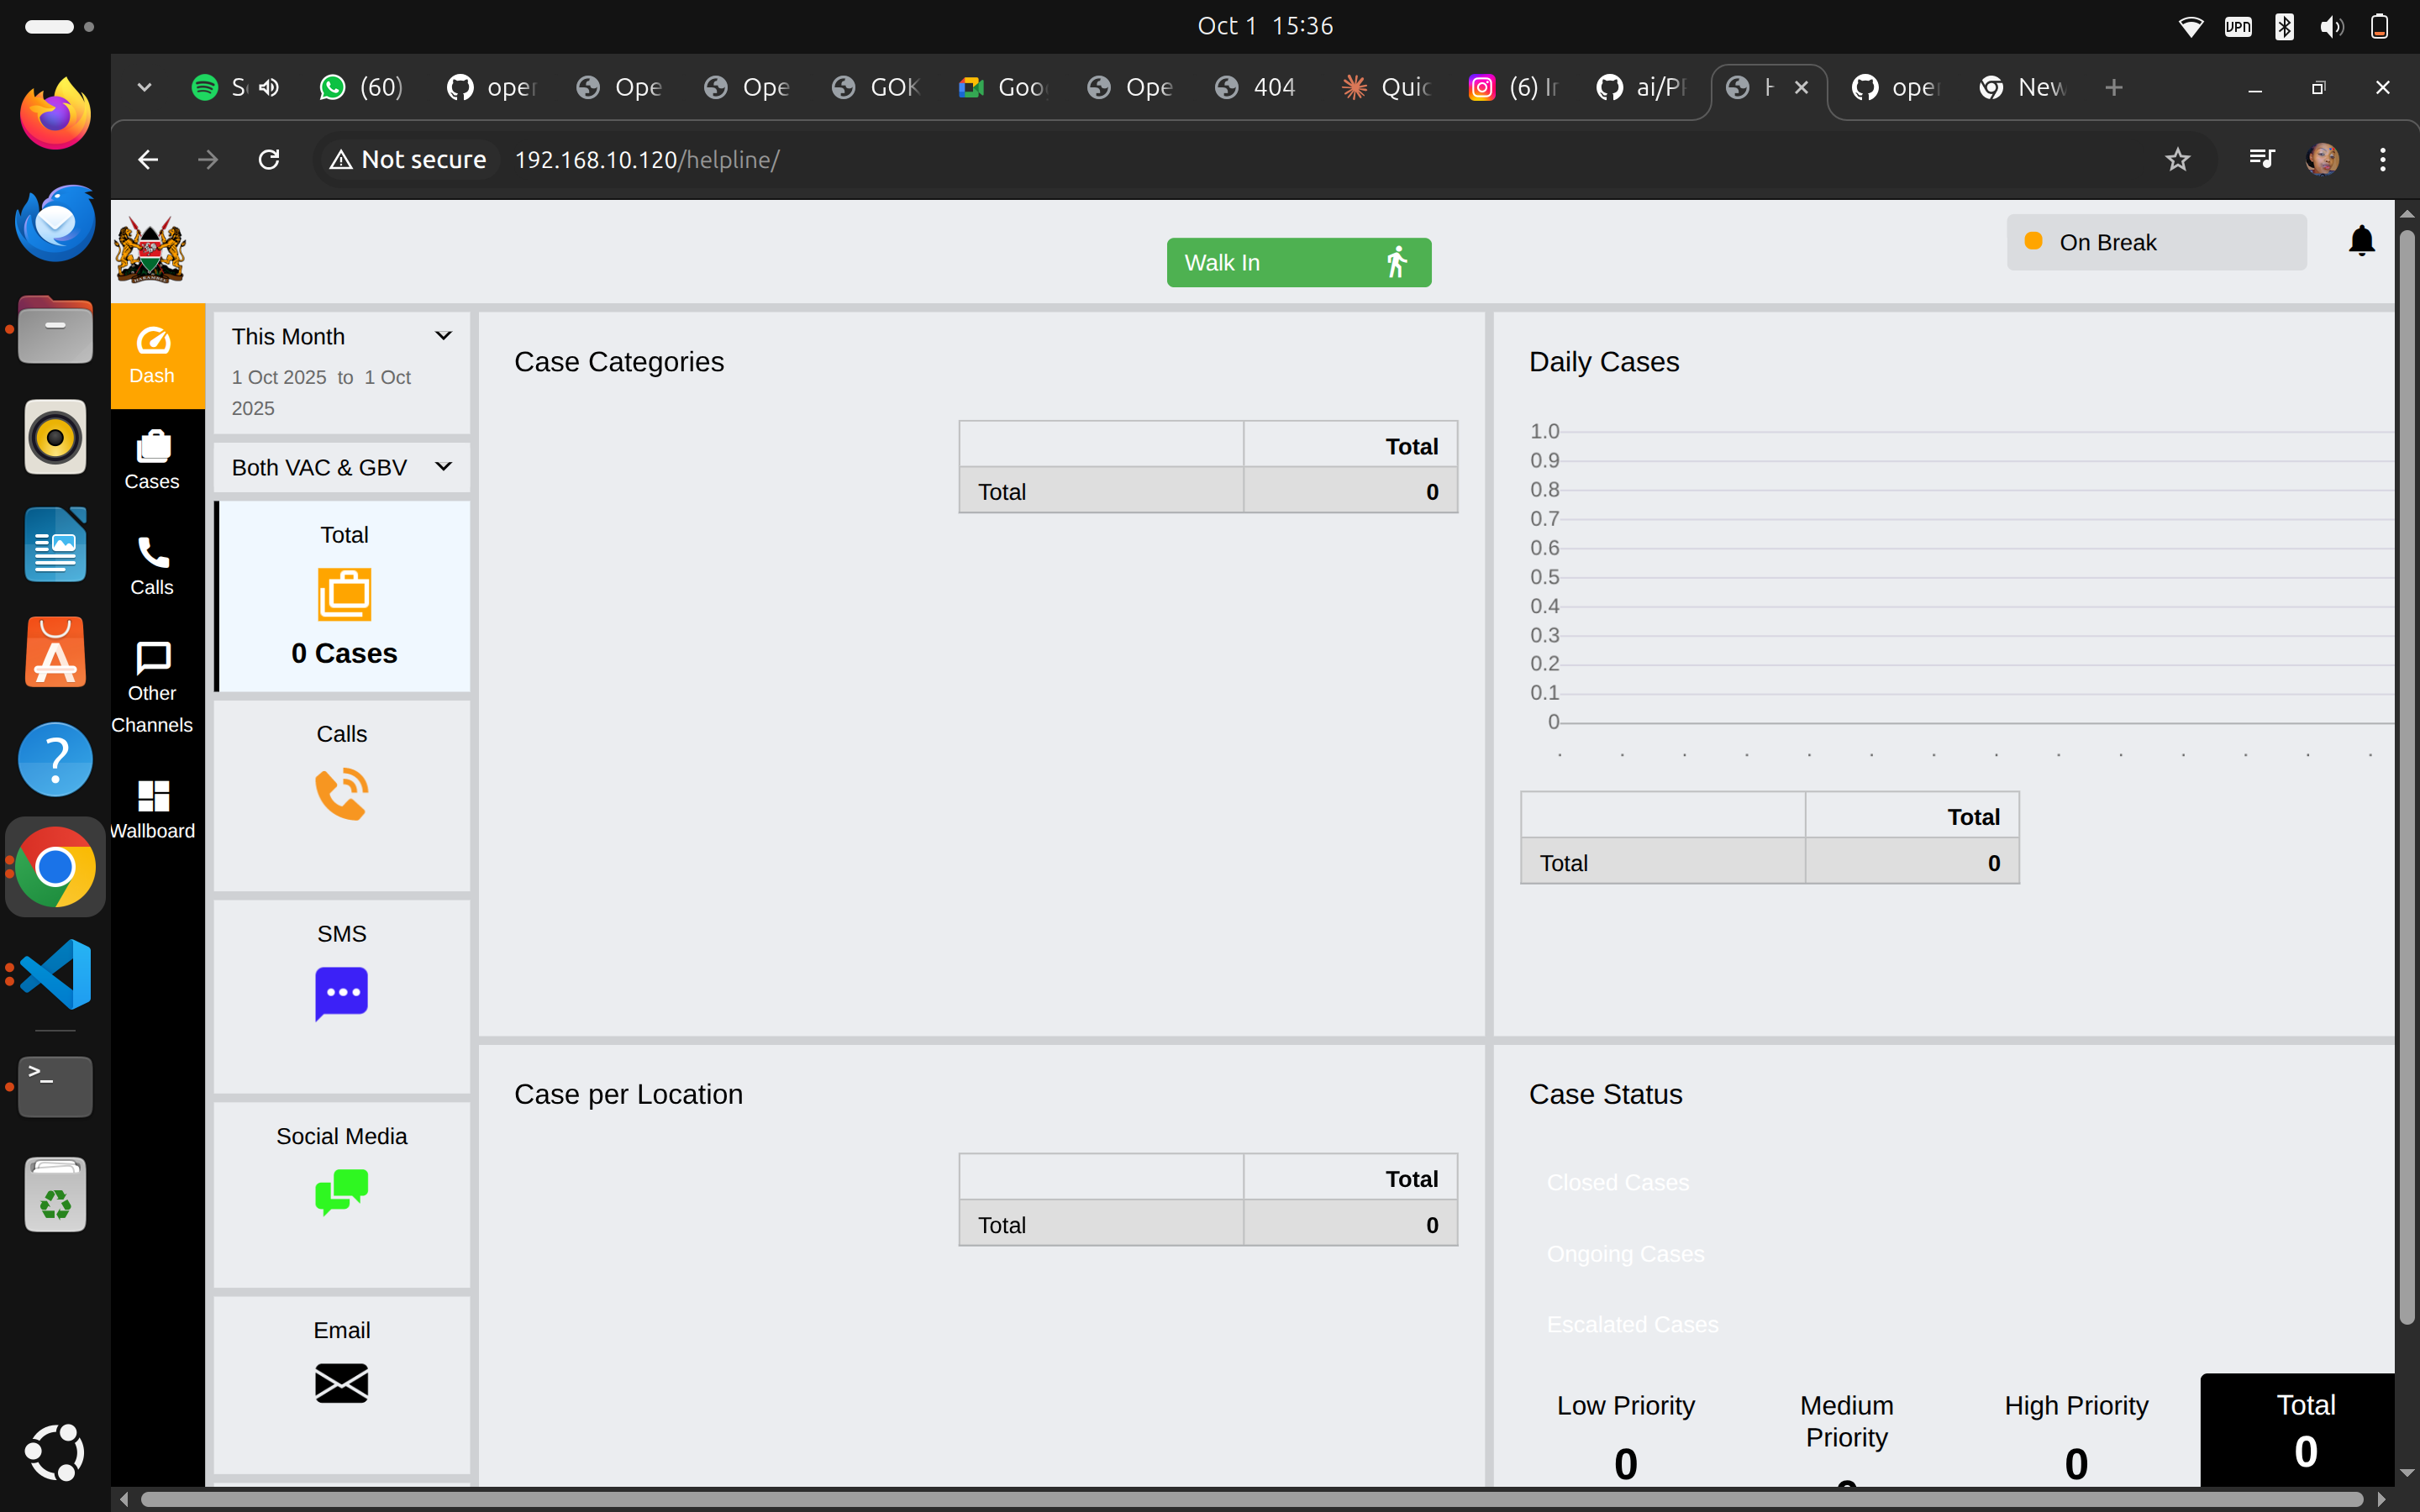Click the Email channel icon
This screenshot has width=2420, height=1512.
341,1383
